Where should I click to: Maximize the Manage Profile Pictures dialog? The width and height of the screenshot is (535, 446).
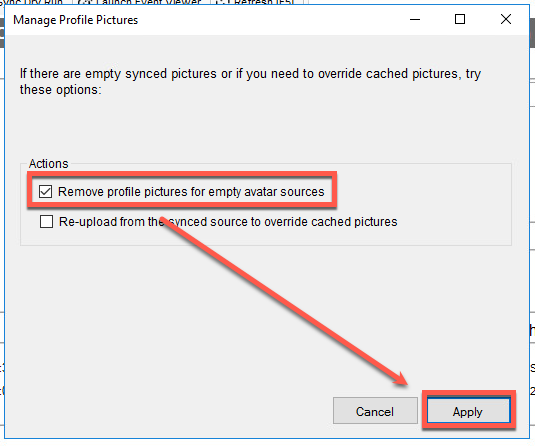pyautogui.click(x=460, y=19)
